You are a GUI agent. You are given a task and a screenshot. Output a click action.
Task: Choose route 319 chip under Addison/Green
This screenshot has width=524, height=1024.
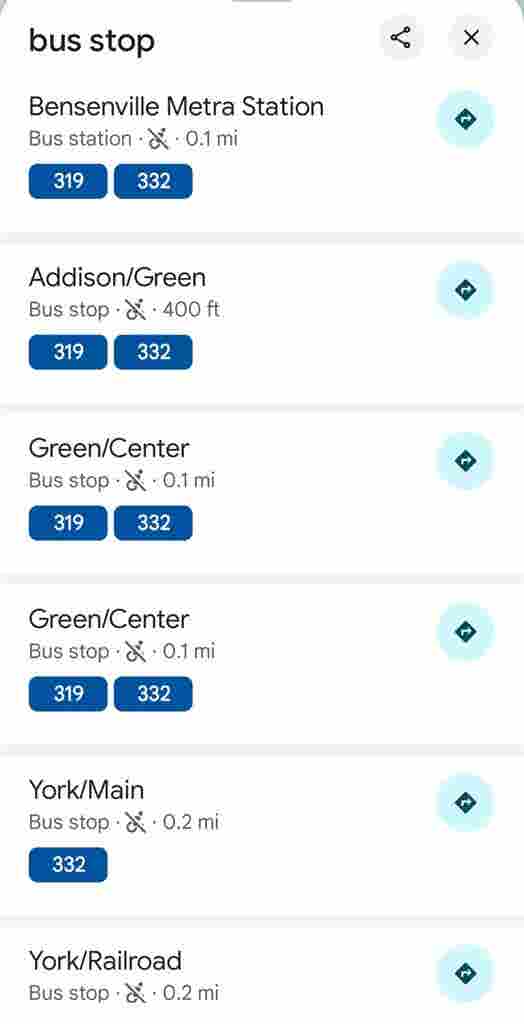68,352
